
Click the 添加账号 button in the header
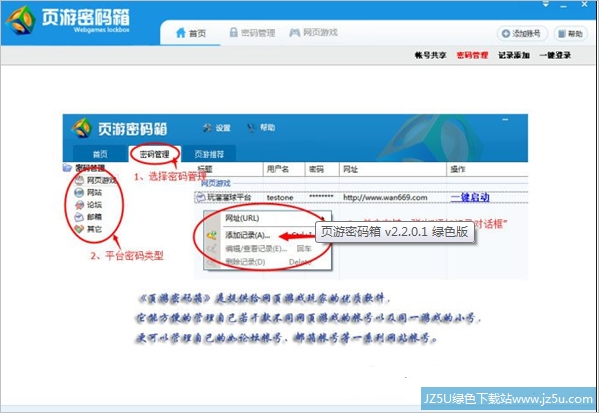tap(522, 34)
